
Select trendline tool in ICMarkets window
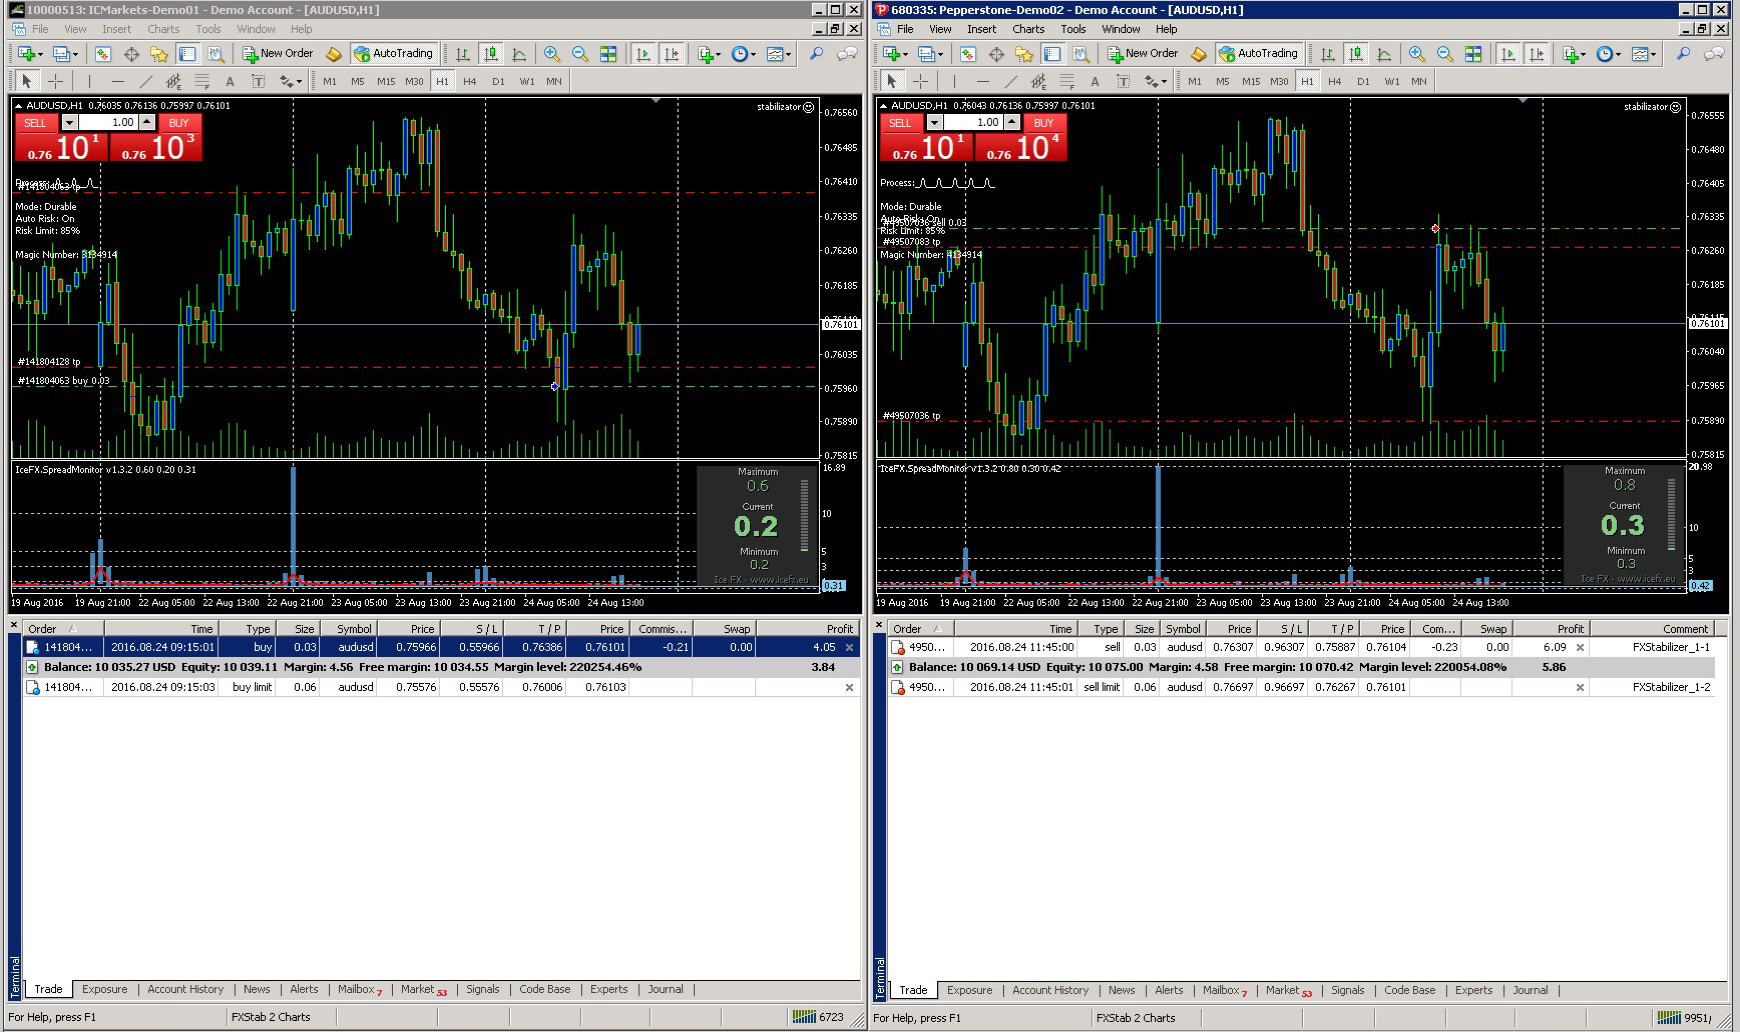pyautogui.click(x=146, y=81)
